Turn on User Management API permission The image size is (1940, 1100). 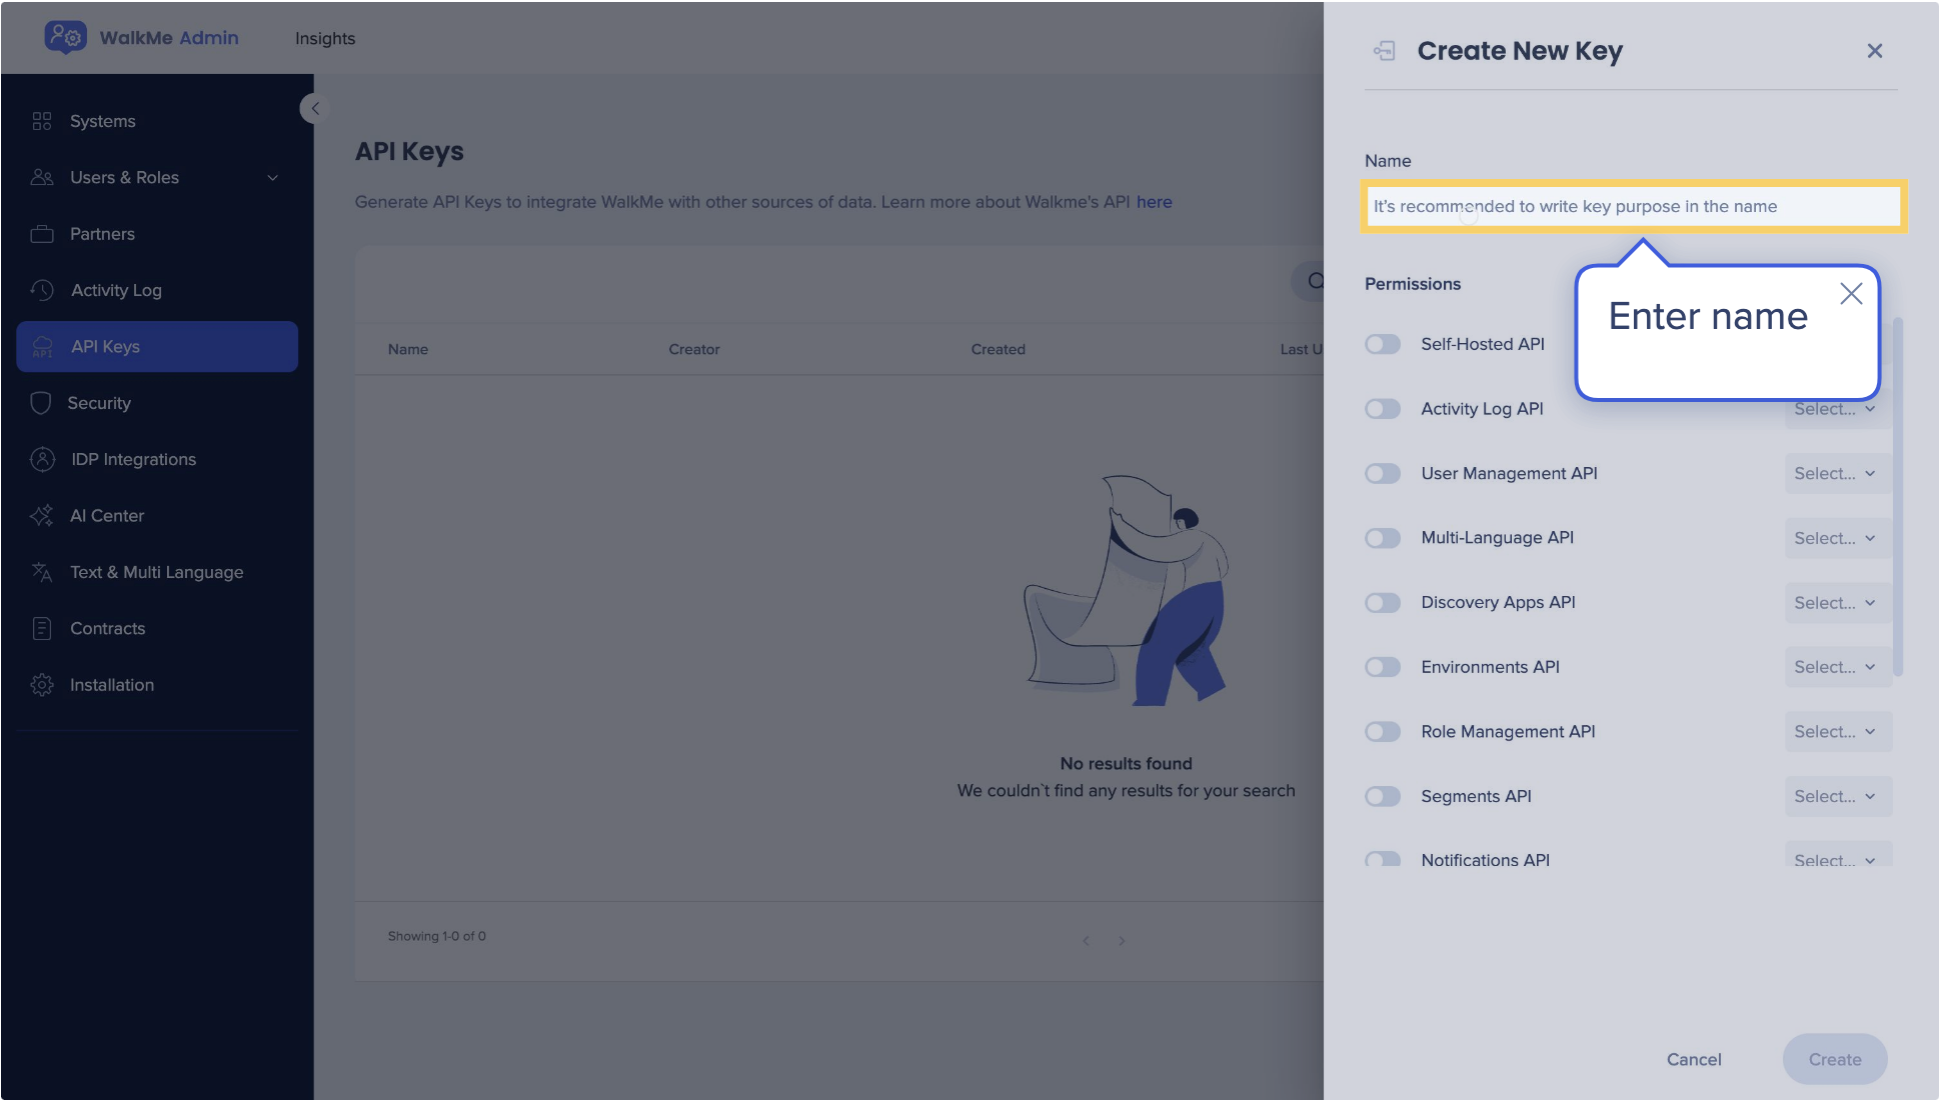tap(1383, 473)
